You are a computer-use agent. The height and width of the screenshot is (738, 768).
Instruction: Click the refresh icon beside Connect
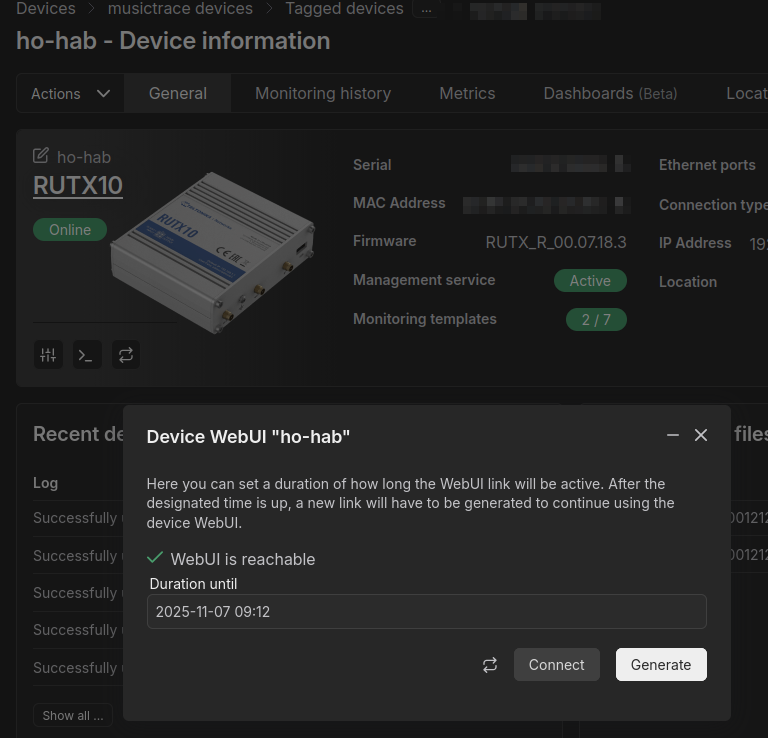click(x=489, y=665)
